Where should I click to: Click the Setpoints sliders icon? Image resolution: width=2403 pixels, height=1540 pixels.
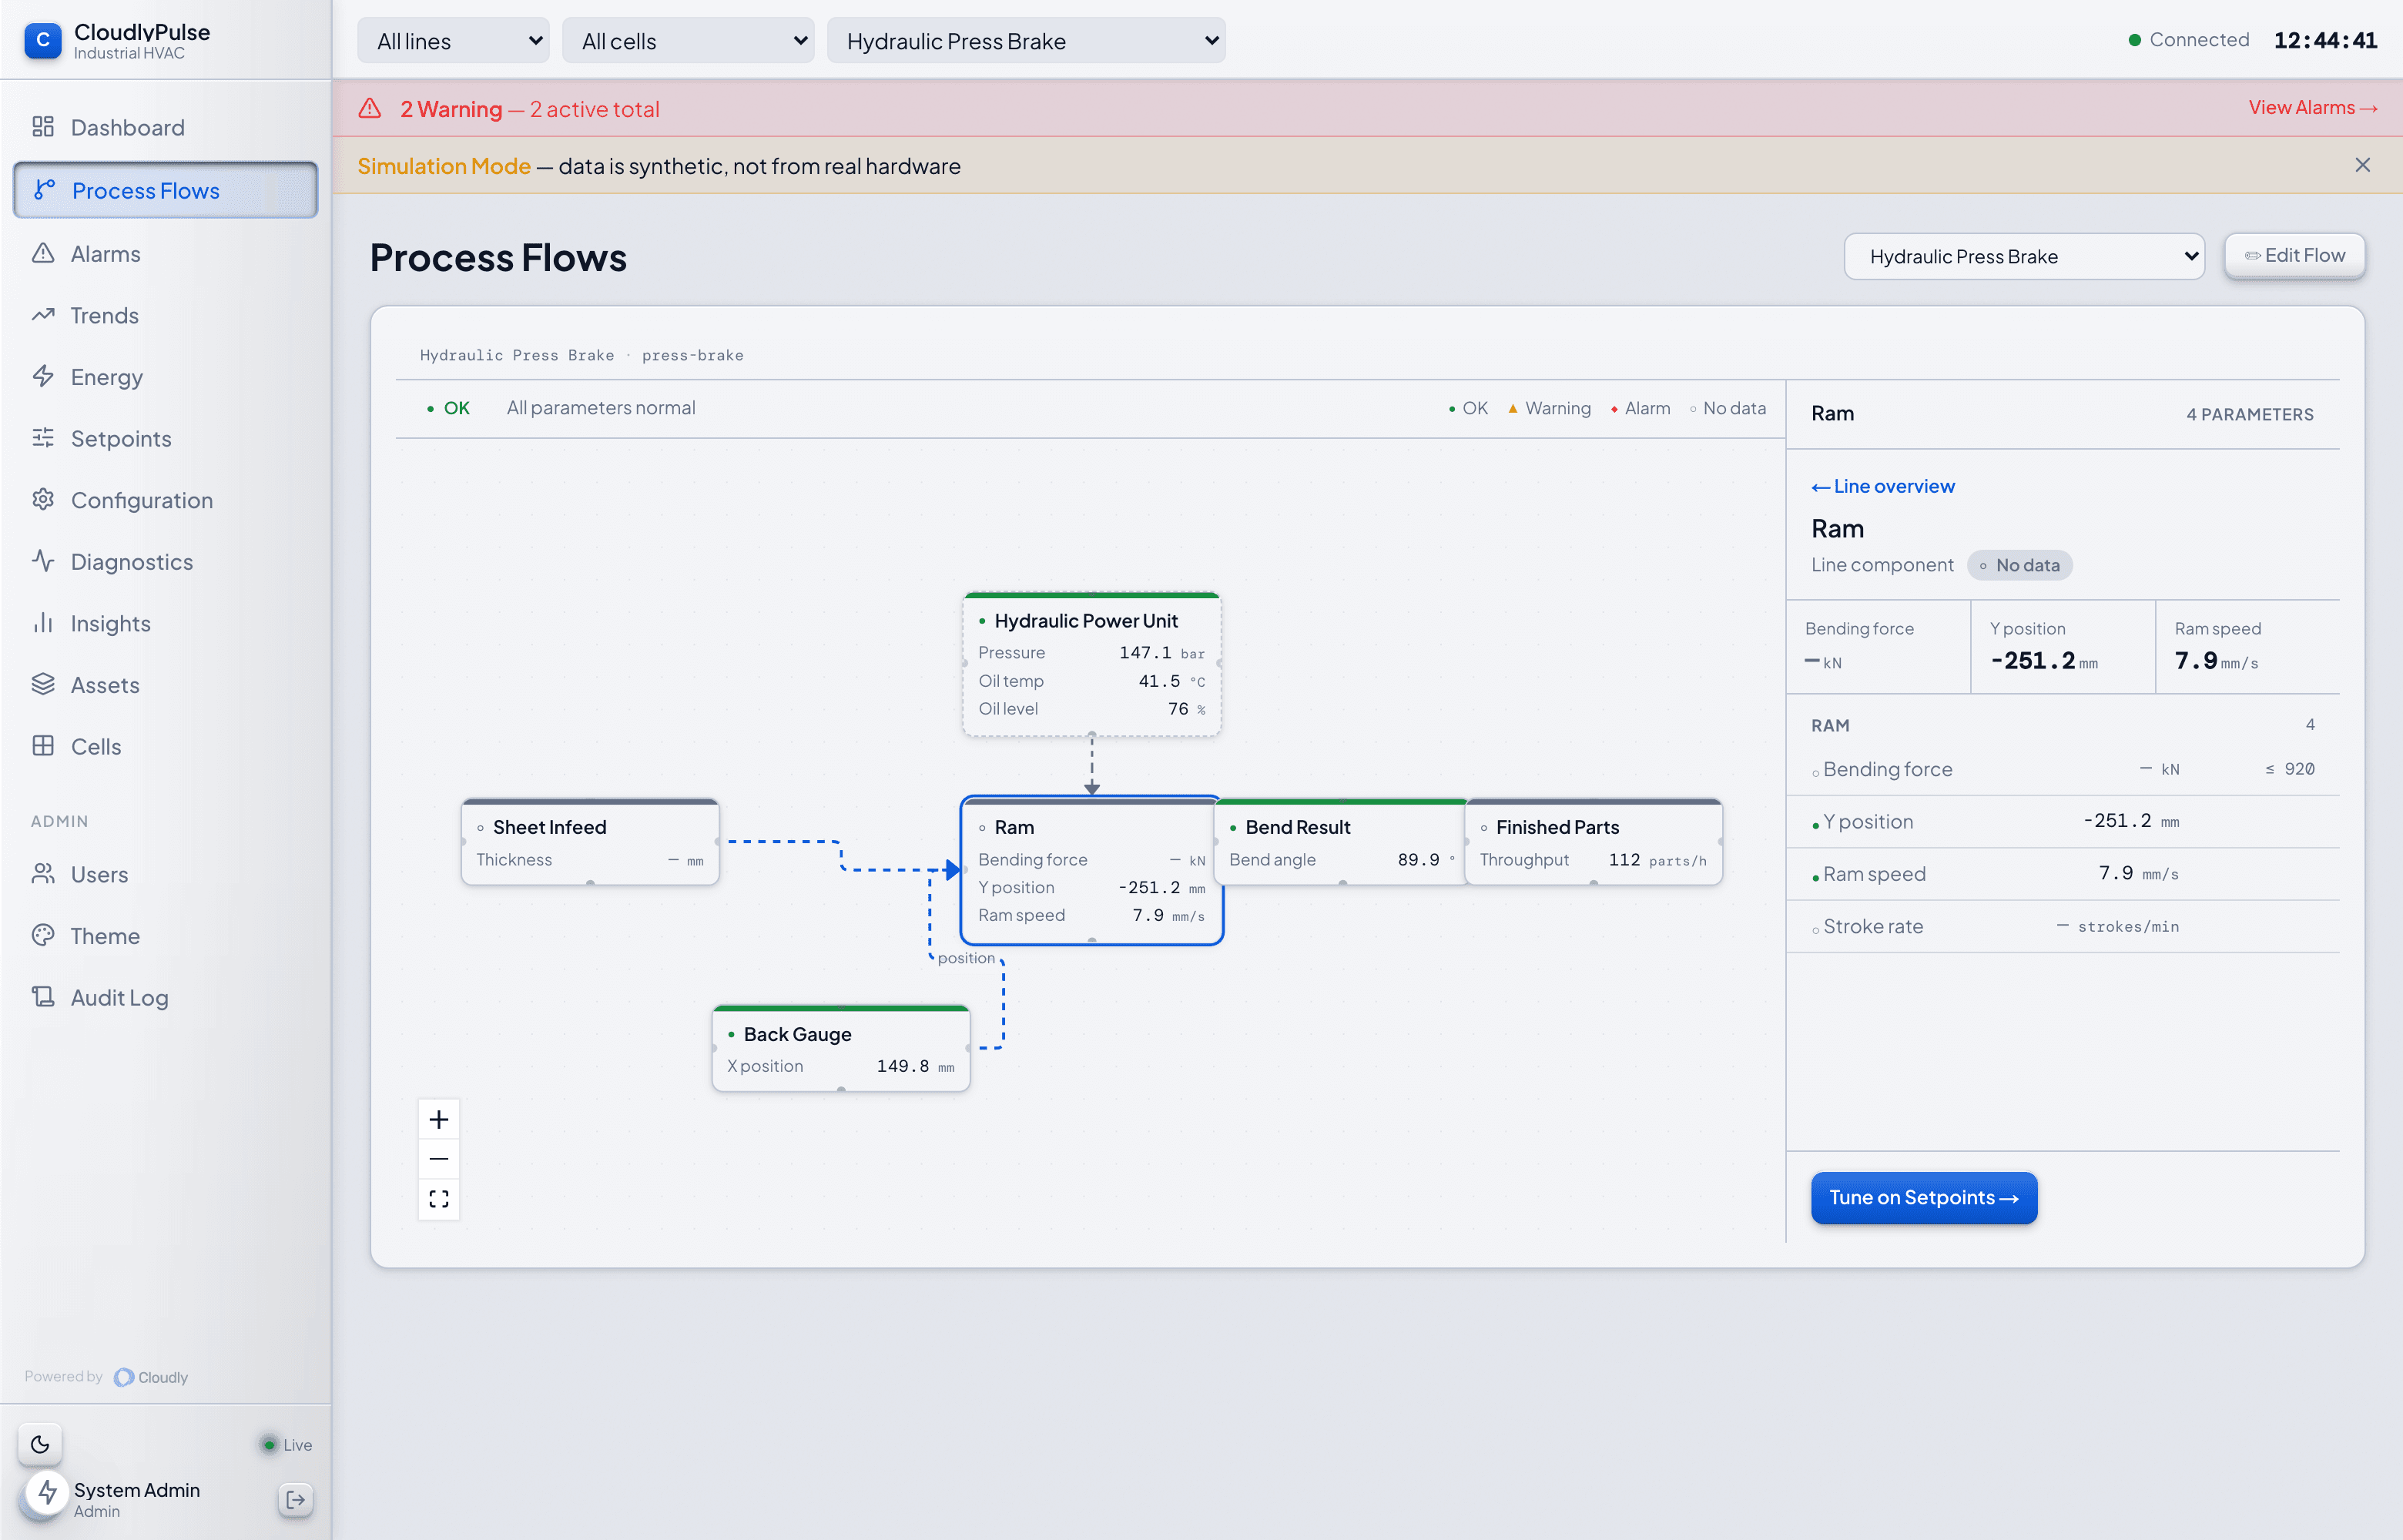coord(43,438)
